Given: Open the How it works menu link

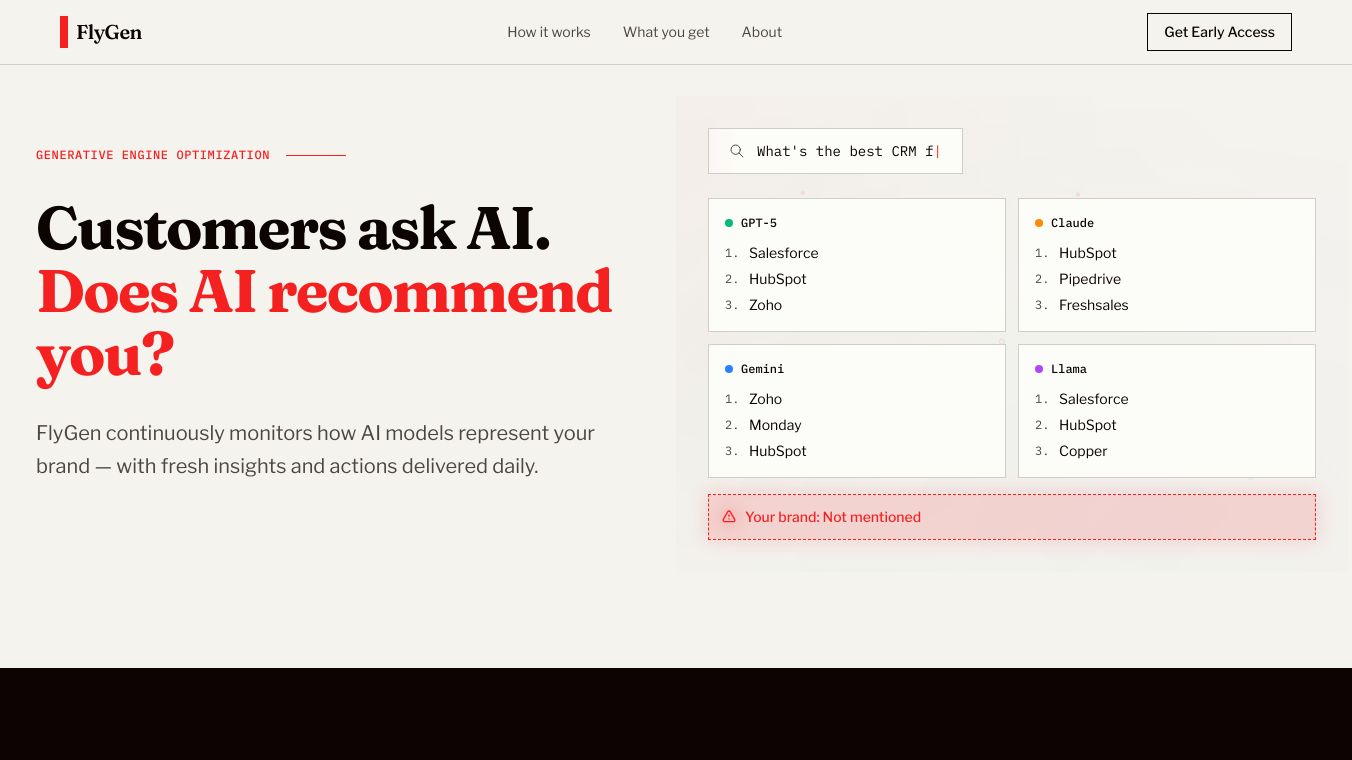Looking at the screenshot, I should tap(549, 32).
